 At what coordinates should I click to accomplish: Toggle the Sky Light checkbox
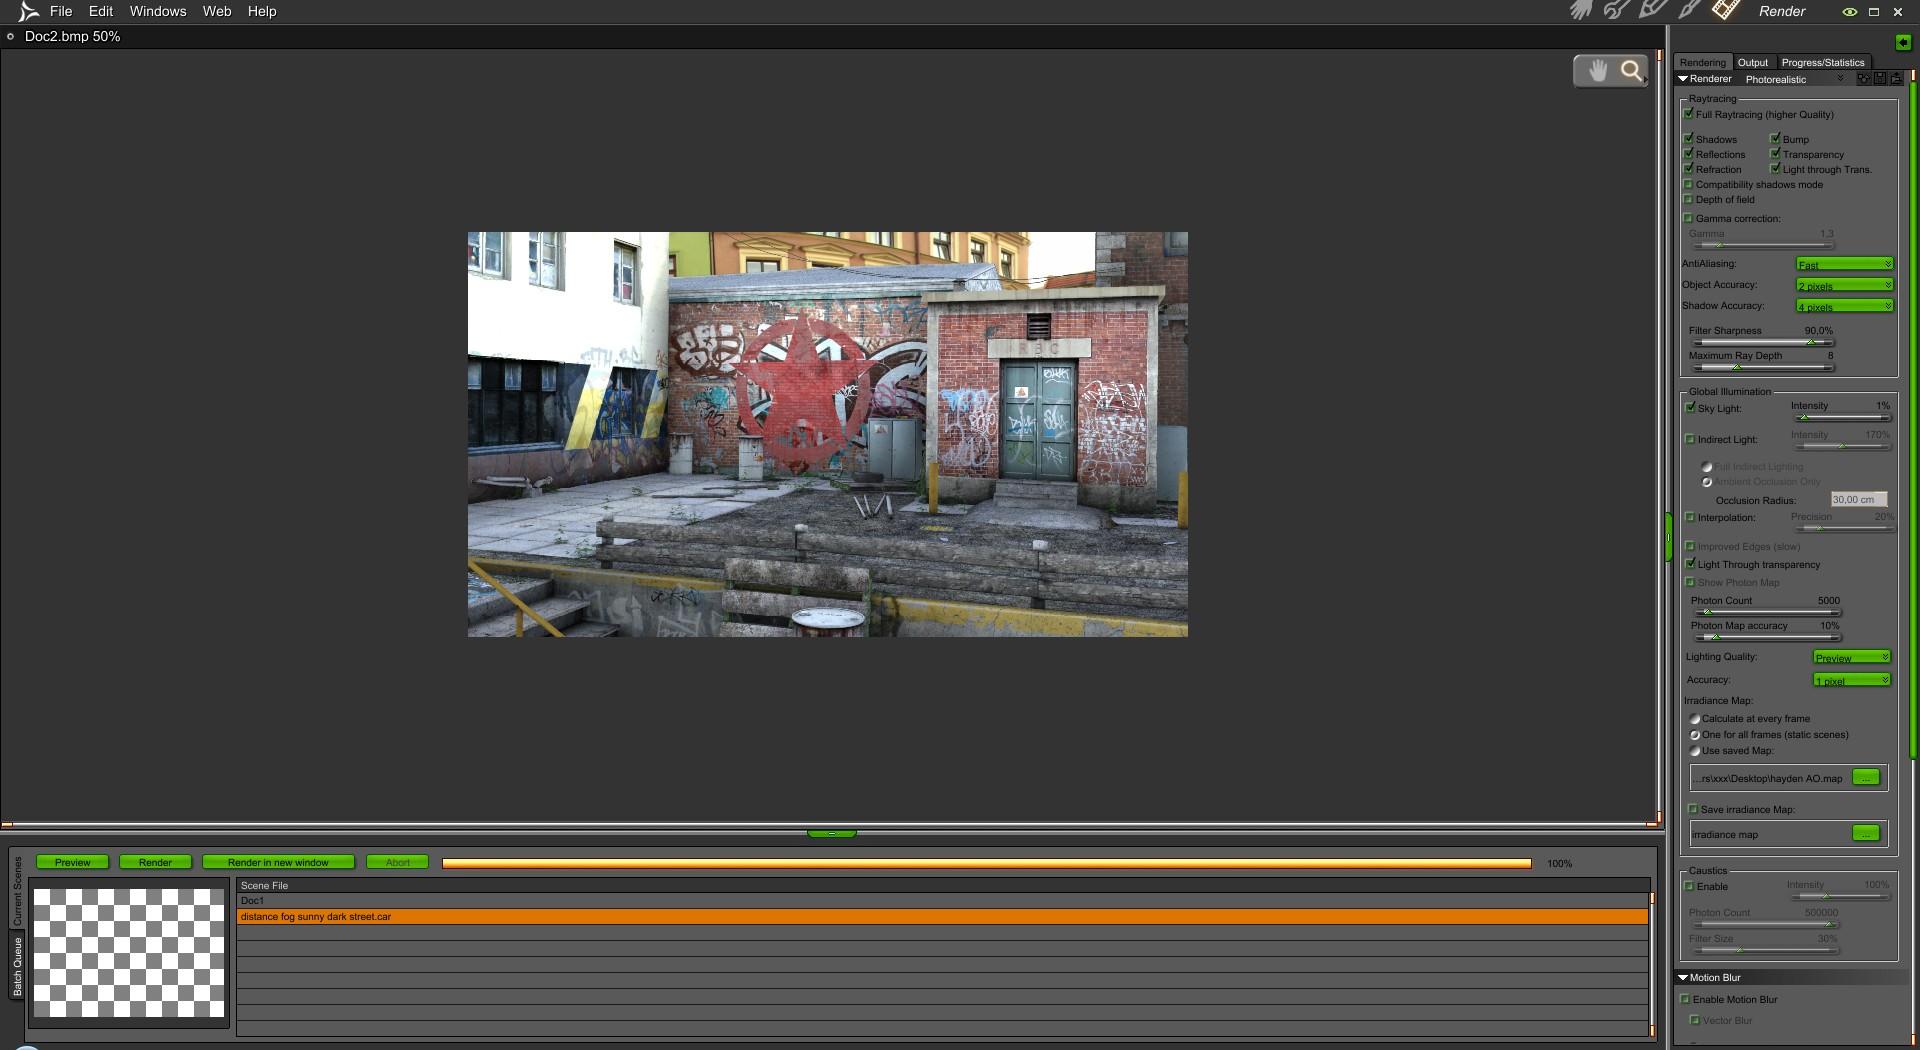[1691, 408]
